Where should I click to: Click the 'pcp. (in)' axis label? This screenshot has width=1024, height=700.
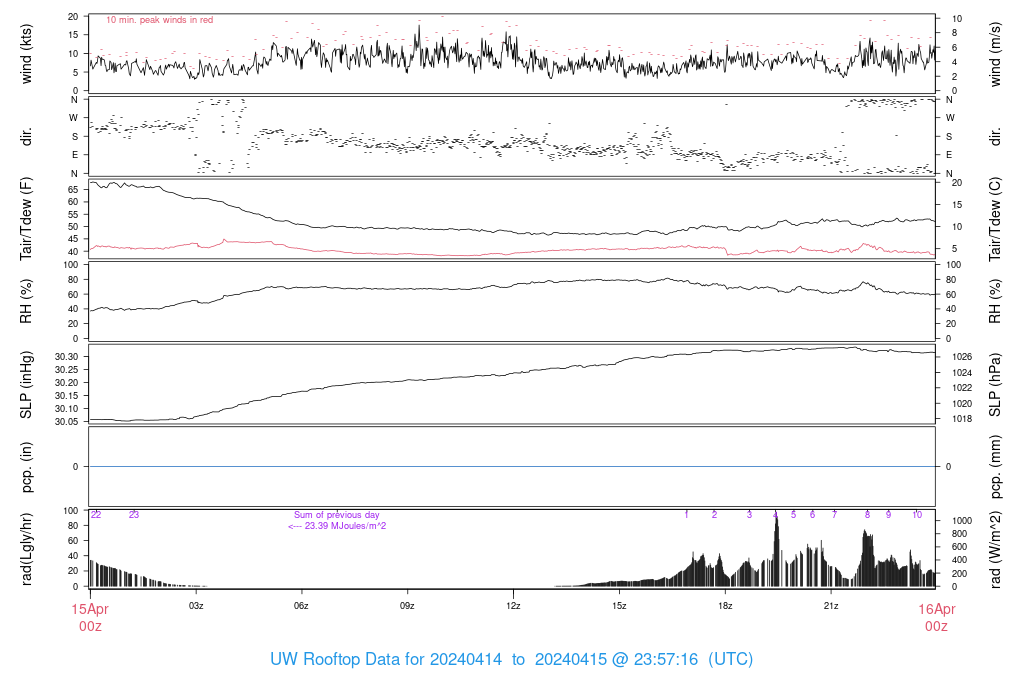pyautogui.click(x=26, y=467)
